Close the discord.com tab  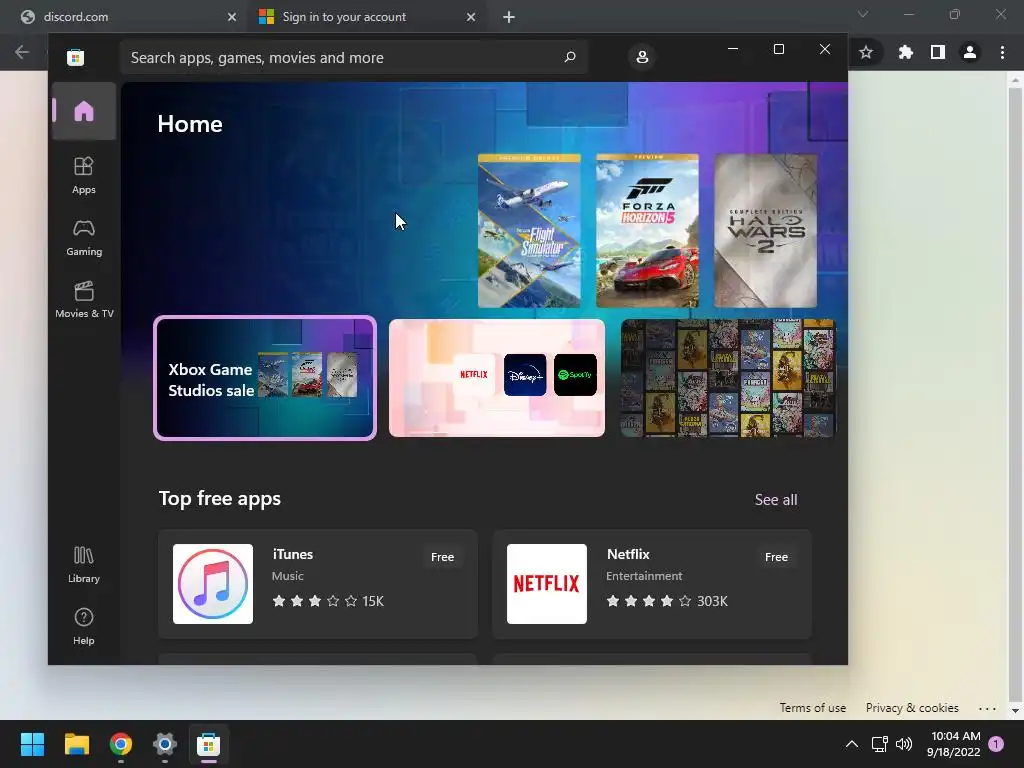[232, 17]
